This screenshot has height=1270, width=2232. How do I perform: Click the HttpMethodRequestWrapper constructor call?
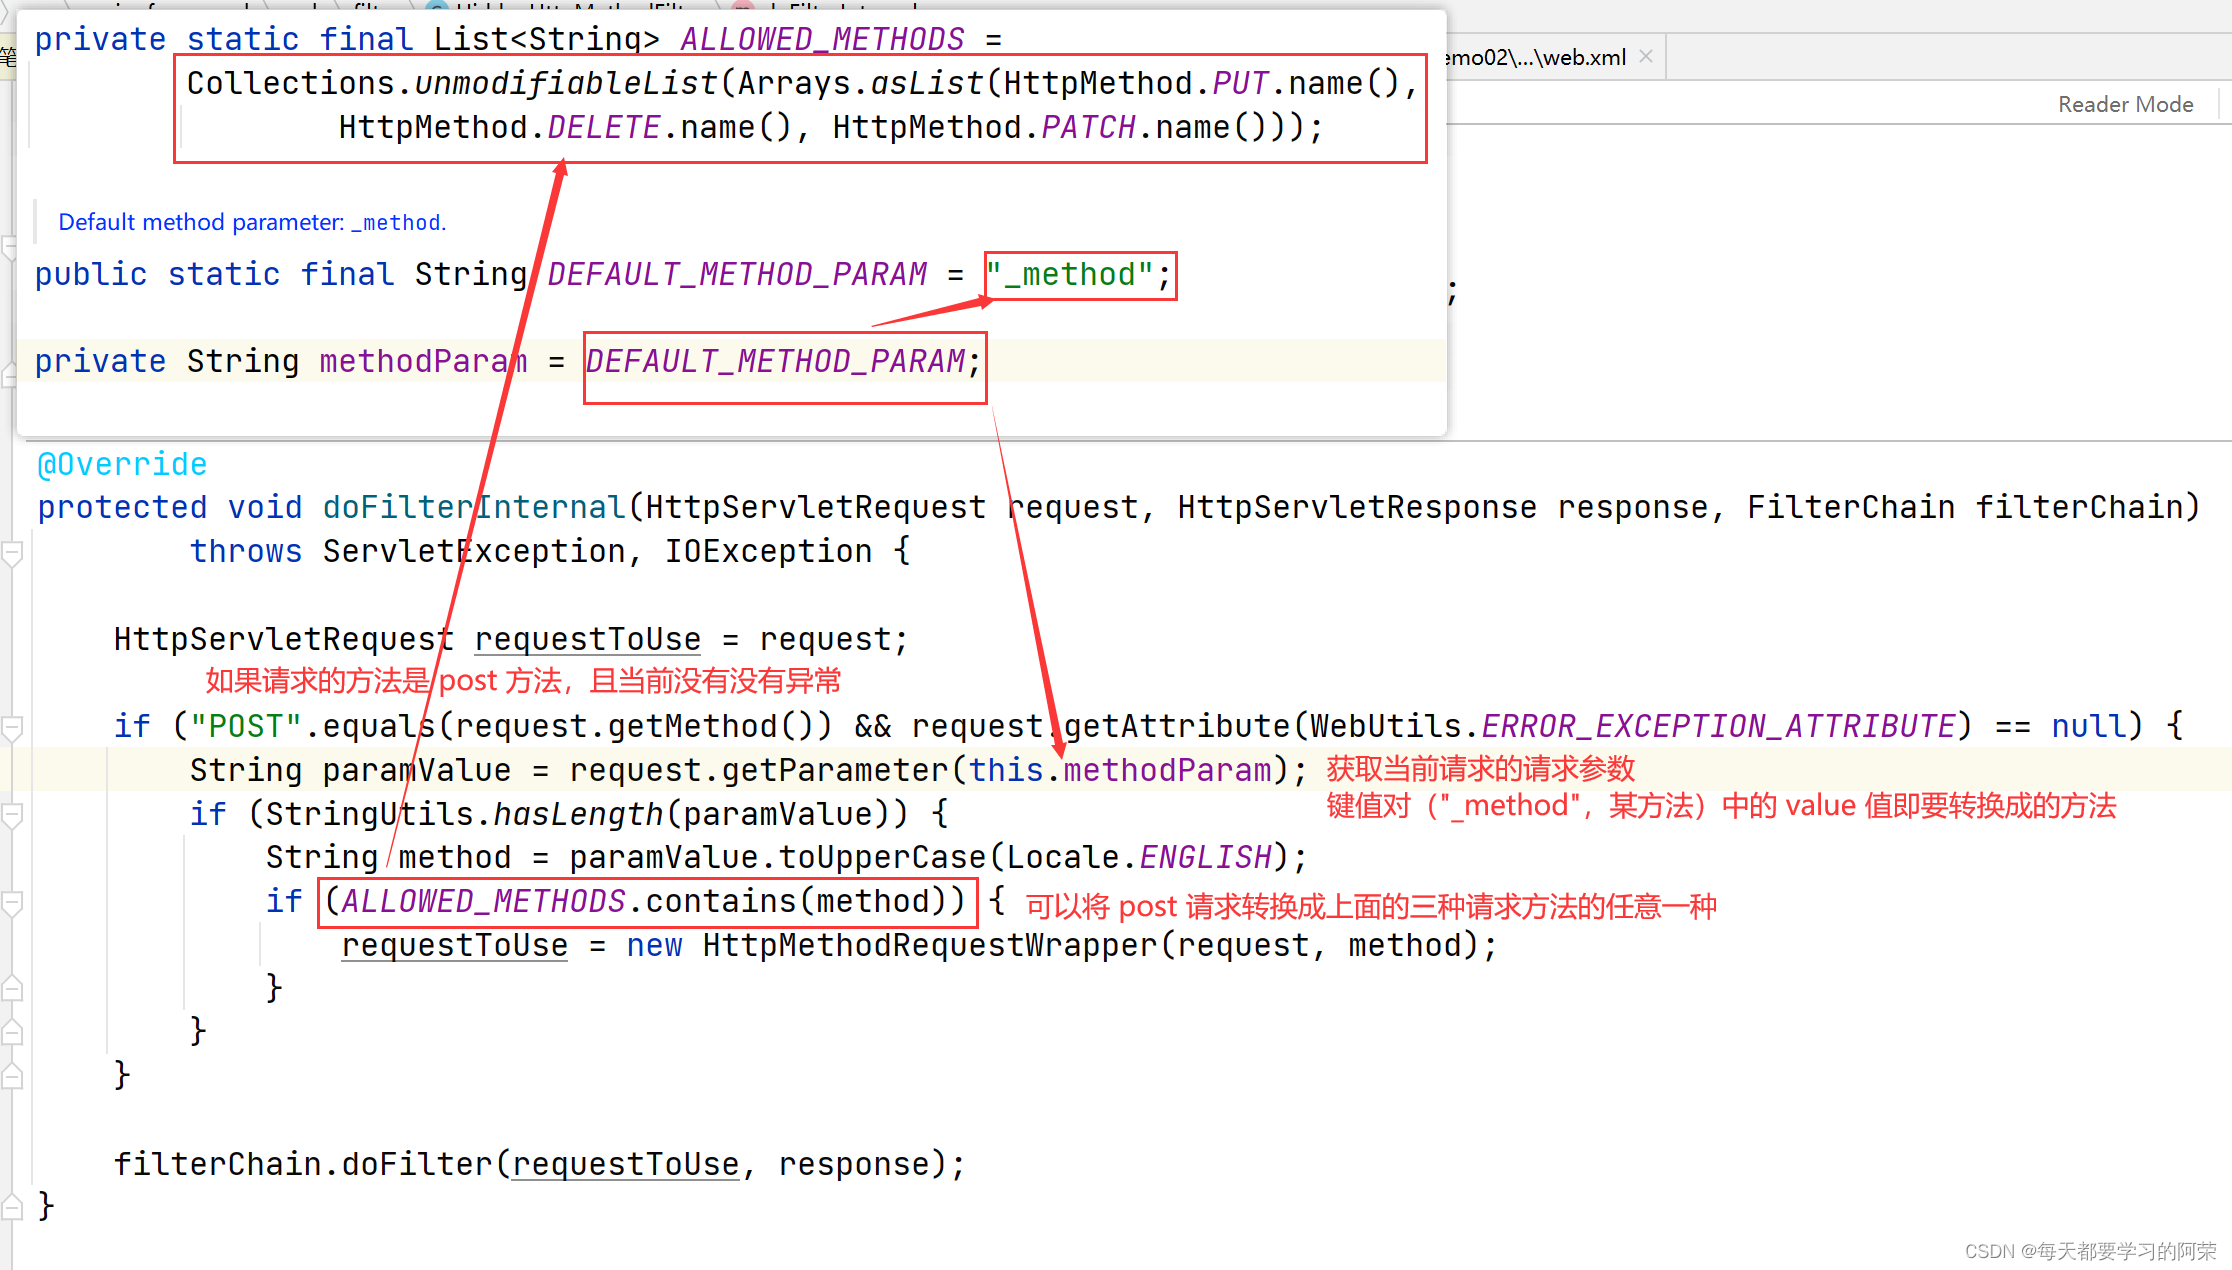pyautogui.click(x=929, y=945)
